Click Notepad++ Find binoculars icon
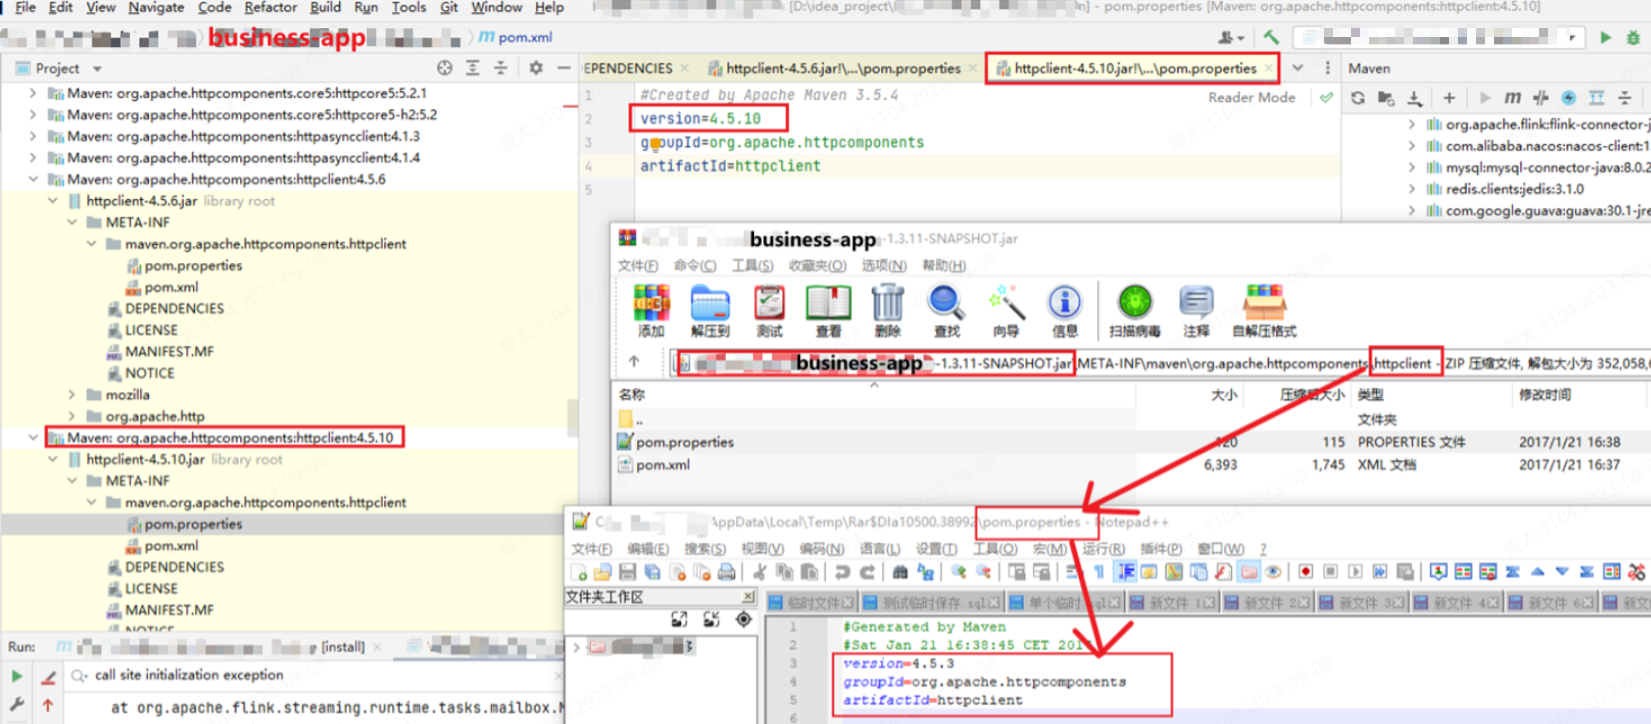This screenshot has height=724, width=1651. click(900, 572)
